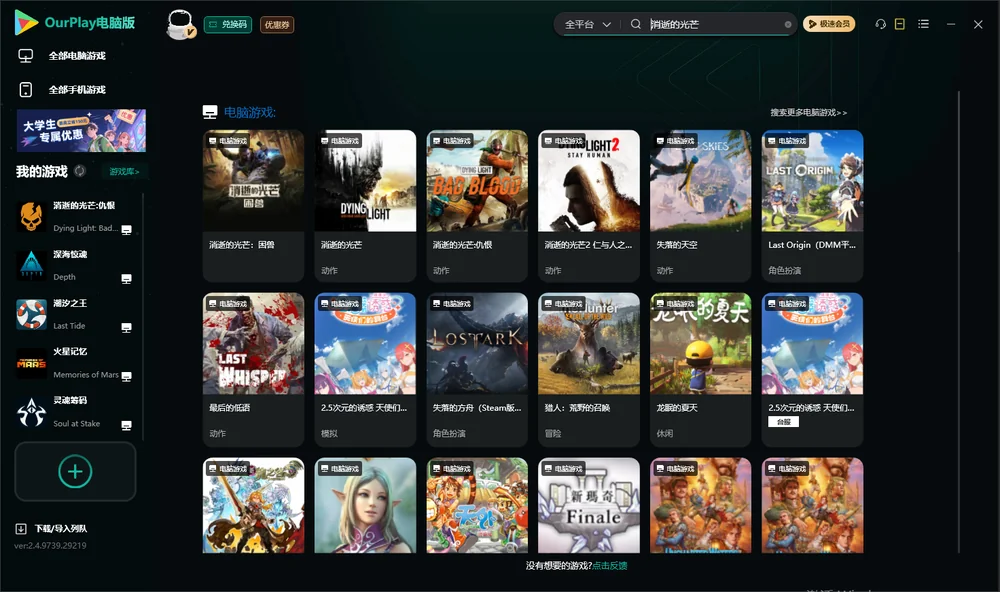Click the customer service headset icon
The image size is (1000, 592).
(880, 24)
